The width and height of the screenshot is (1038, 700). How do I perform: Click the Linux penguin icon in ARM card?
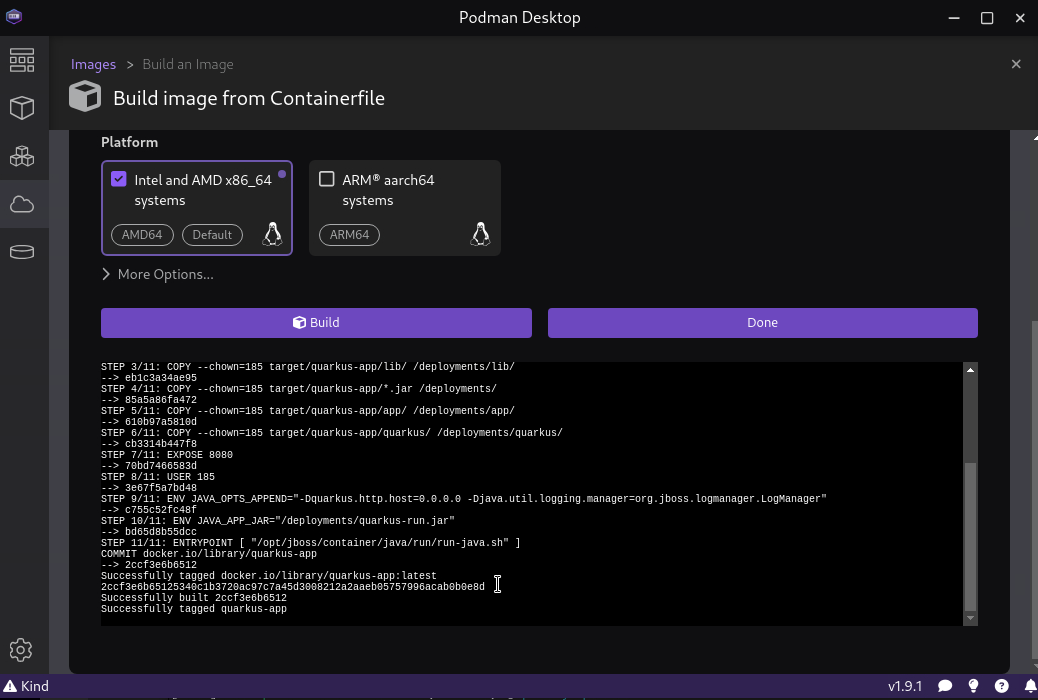(480, 234)
